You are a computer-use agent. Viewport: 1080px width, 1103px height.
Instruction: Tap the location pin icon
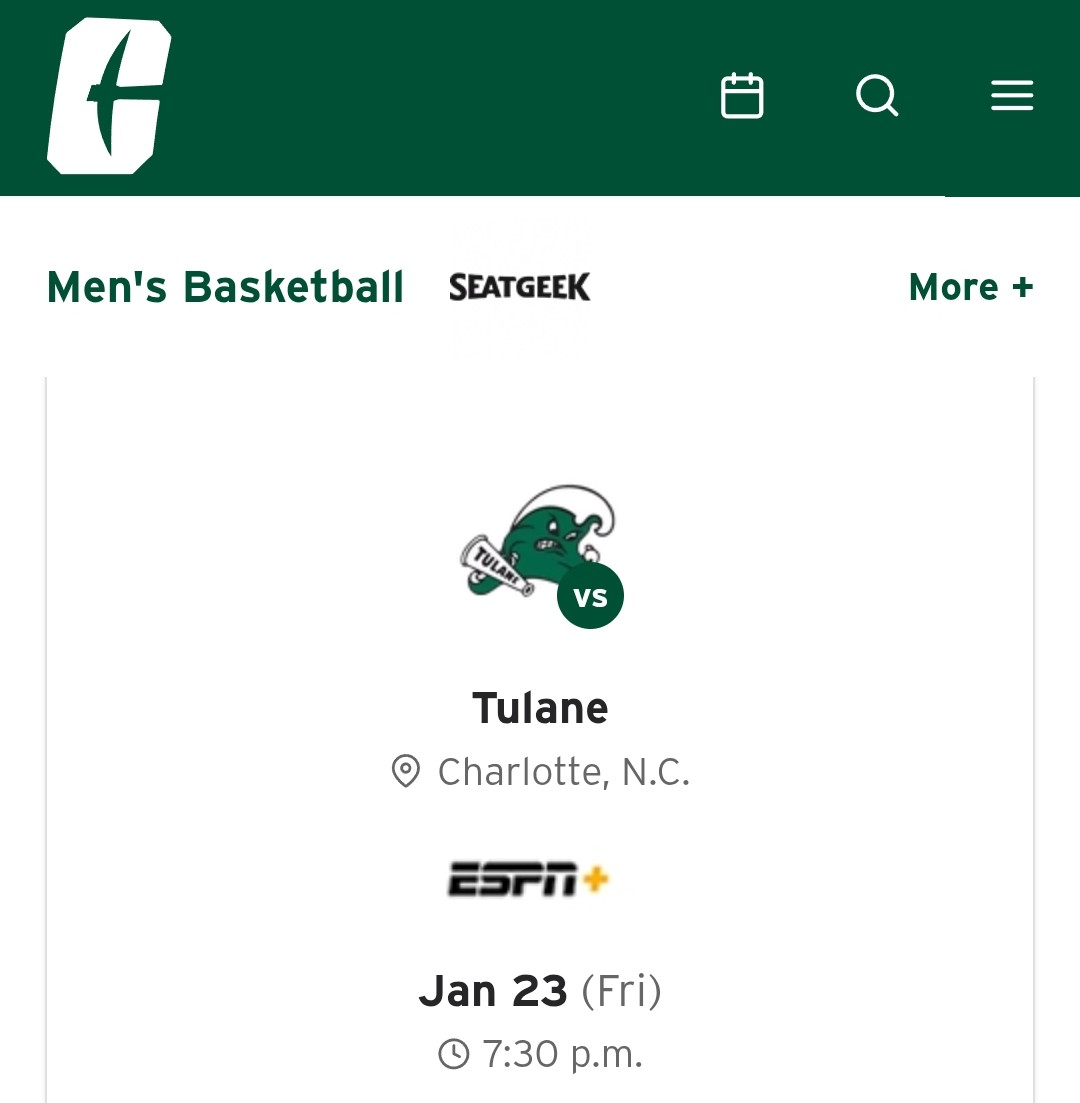[405, 772]
